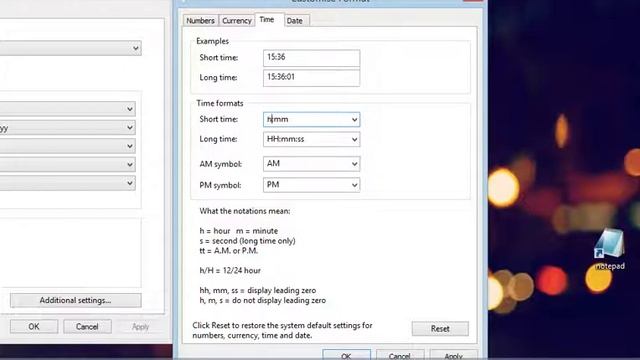Viewport: 640px width, 360px height.
Task: Click the Long time example showing 15:36:01
Action: pyautogui.click(x=311, y=78)
